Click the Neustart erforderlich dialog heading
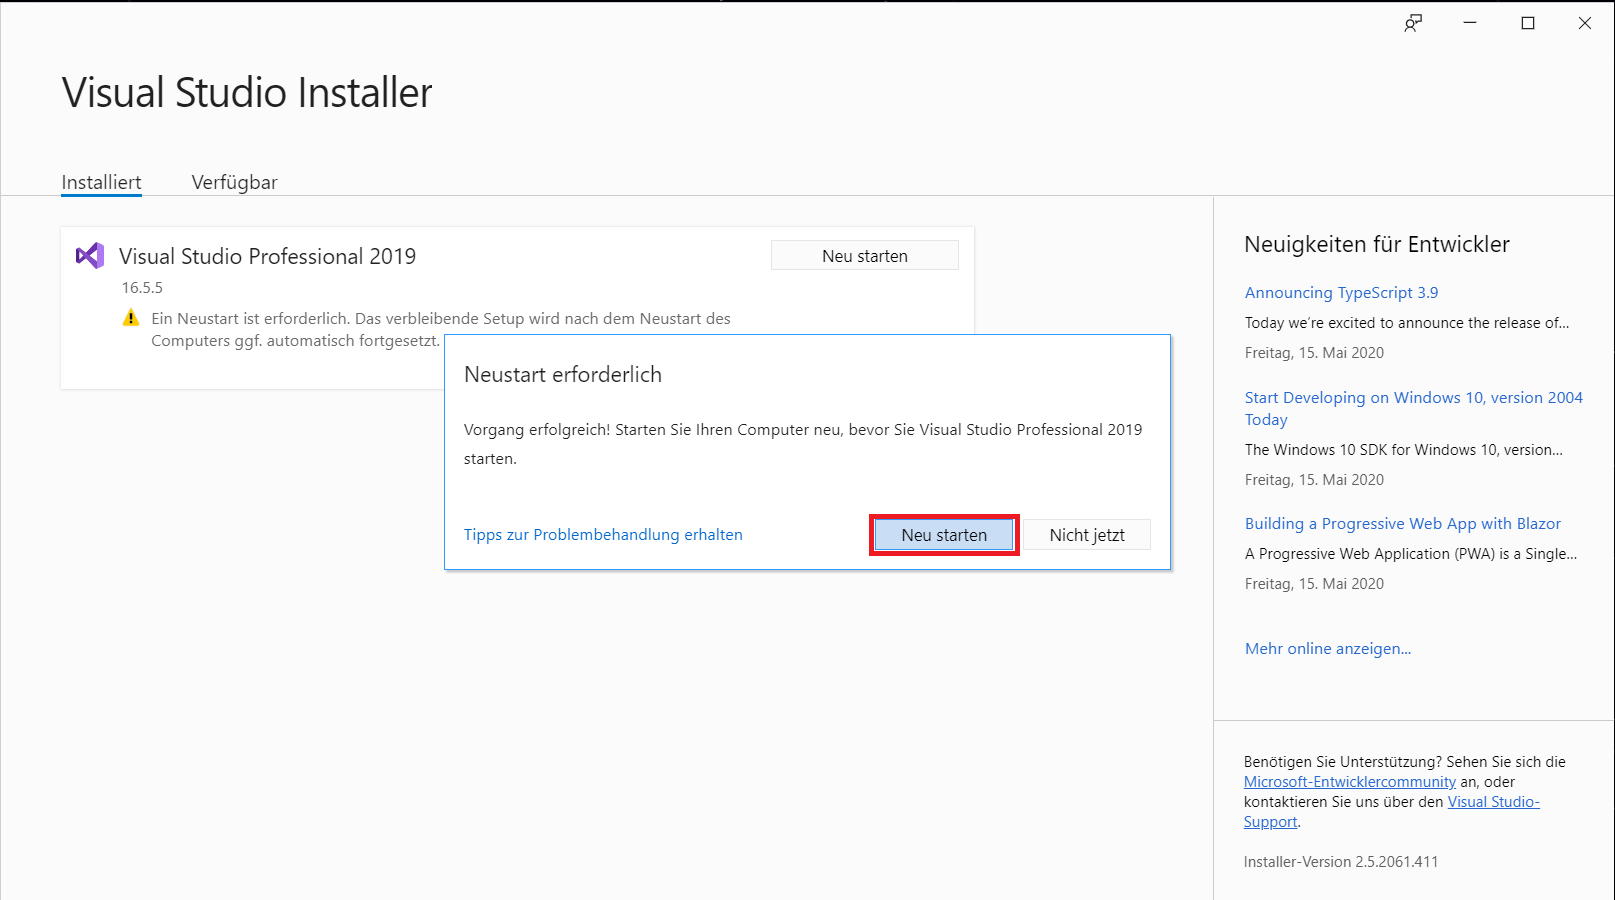 (563, 375)
